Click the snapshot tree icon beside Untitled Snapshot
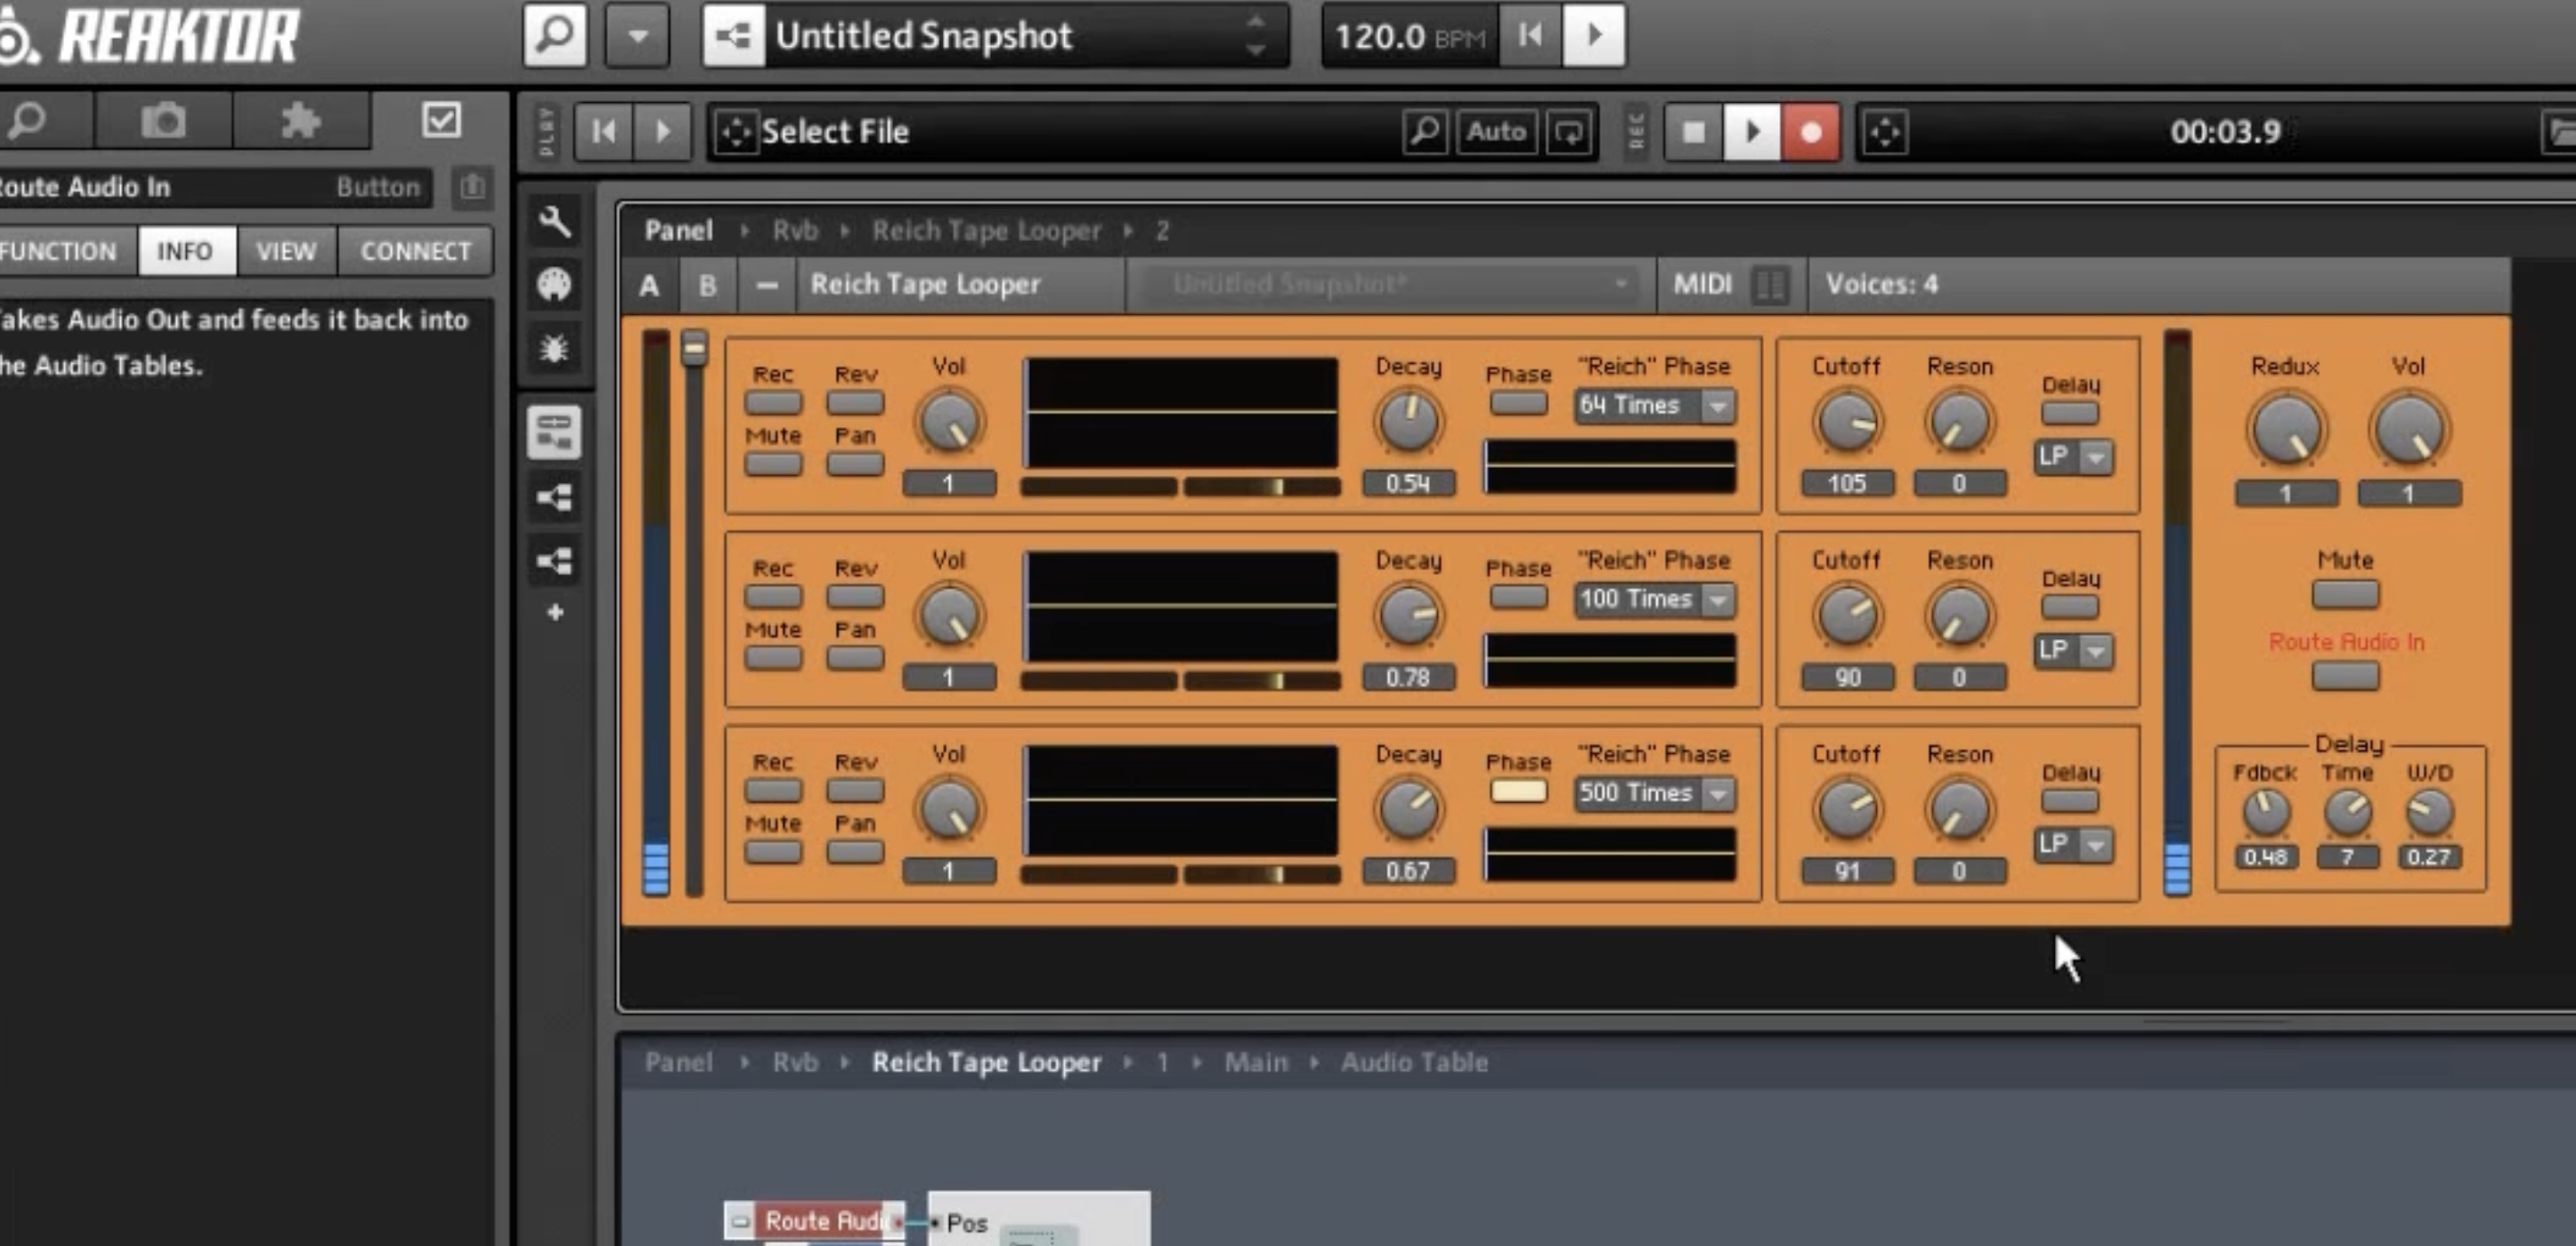 coord(734,37)
